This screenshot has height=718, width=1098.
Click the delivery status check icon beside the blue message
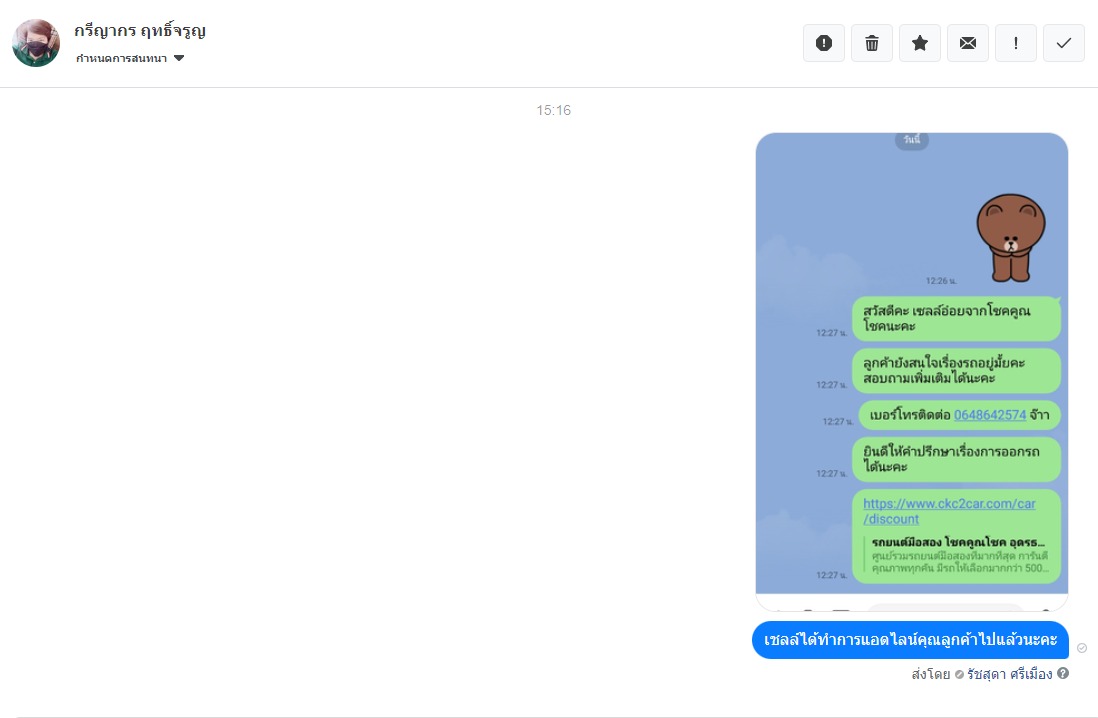pos(1082,648)
